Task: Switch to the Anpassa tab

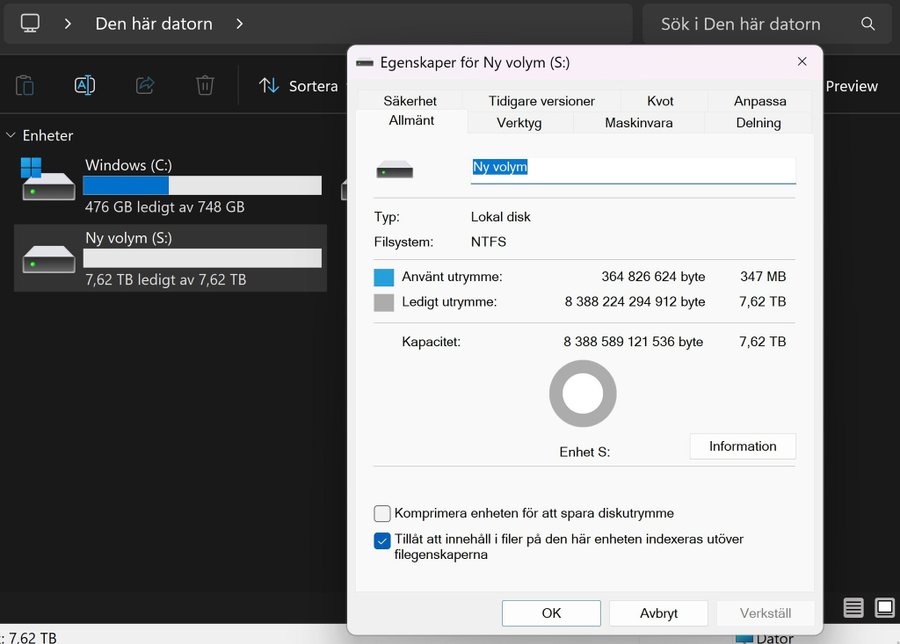Action: pos(760,101)
